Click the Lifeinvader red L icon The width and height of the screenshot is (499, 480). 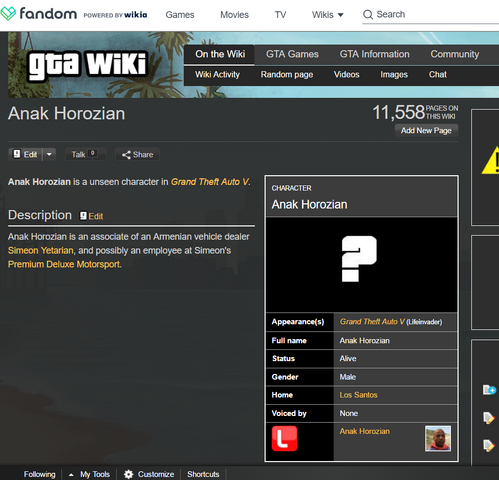tap(284, 439)
